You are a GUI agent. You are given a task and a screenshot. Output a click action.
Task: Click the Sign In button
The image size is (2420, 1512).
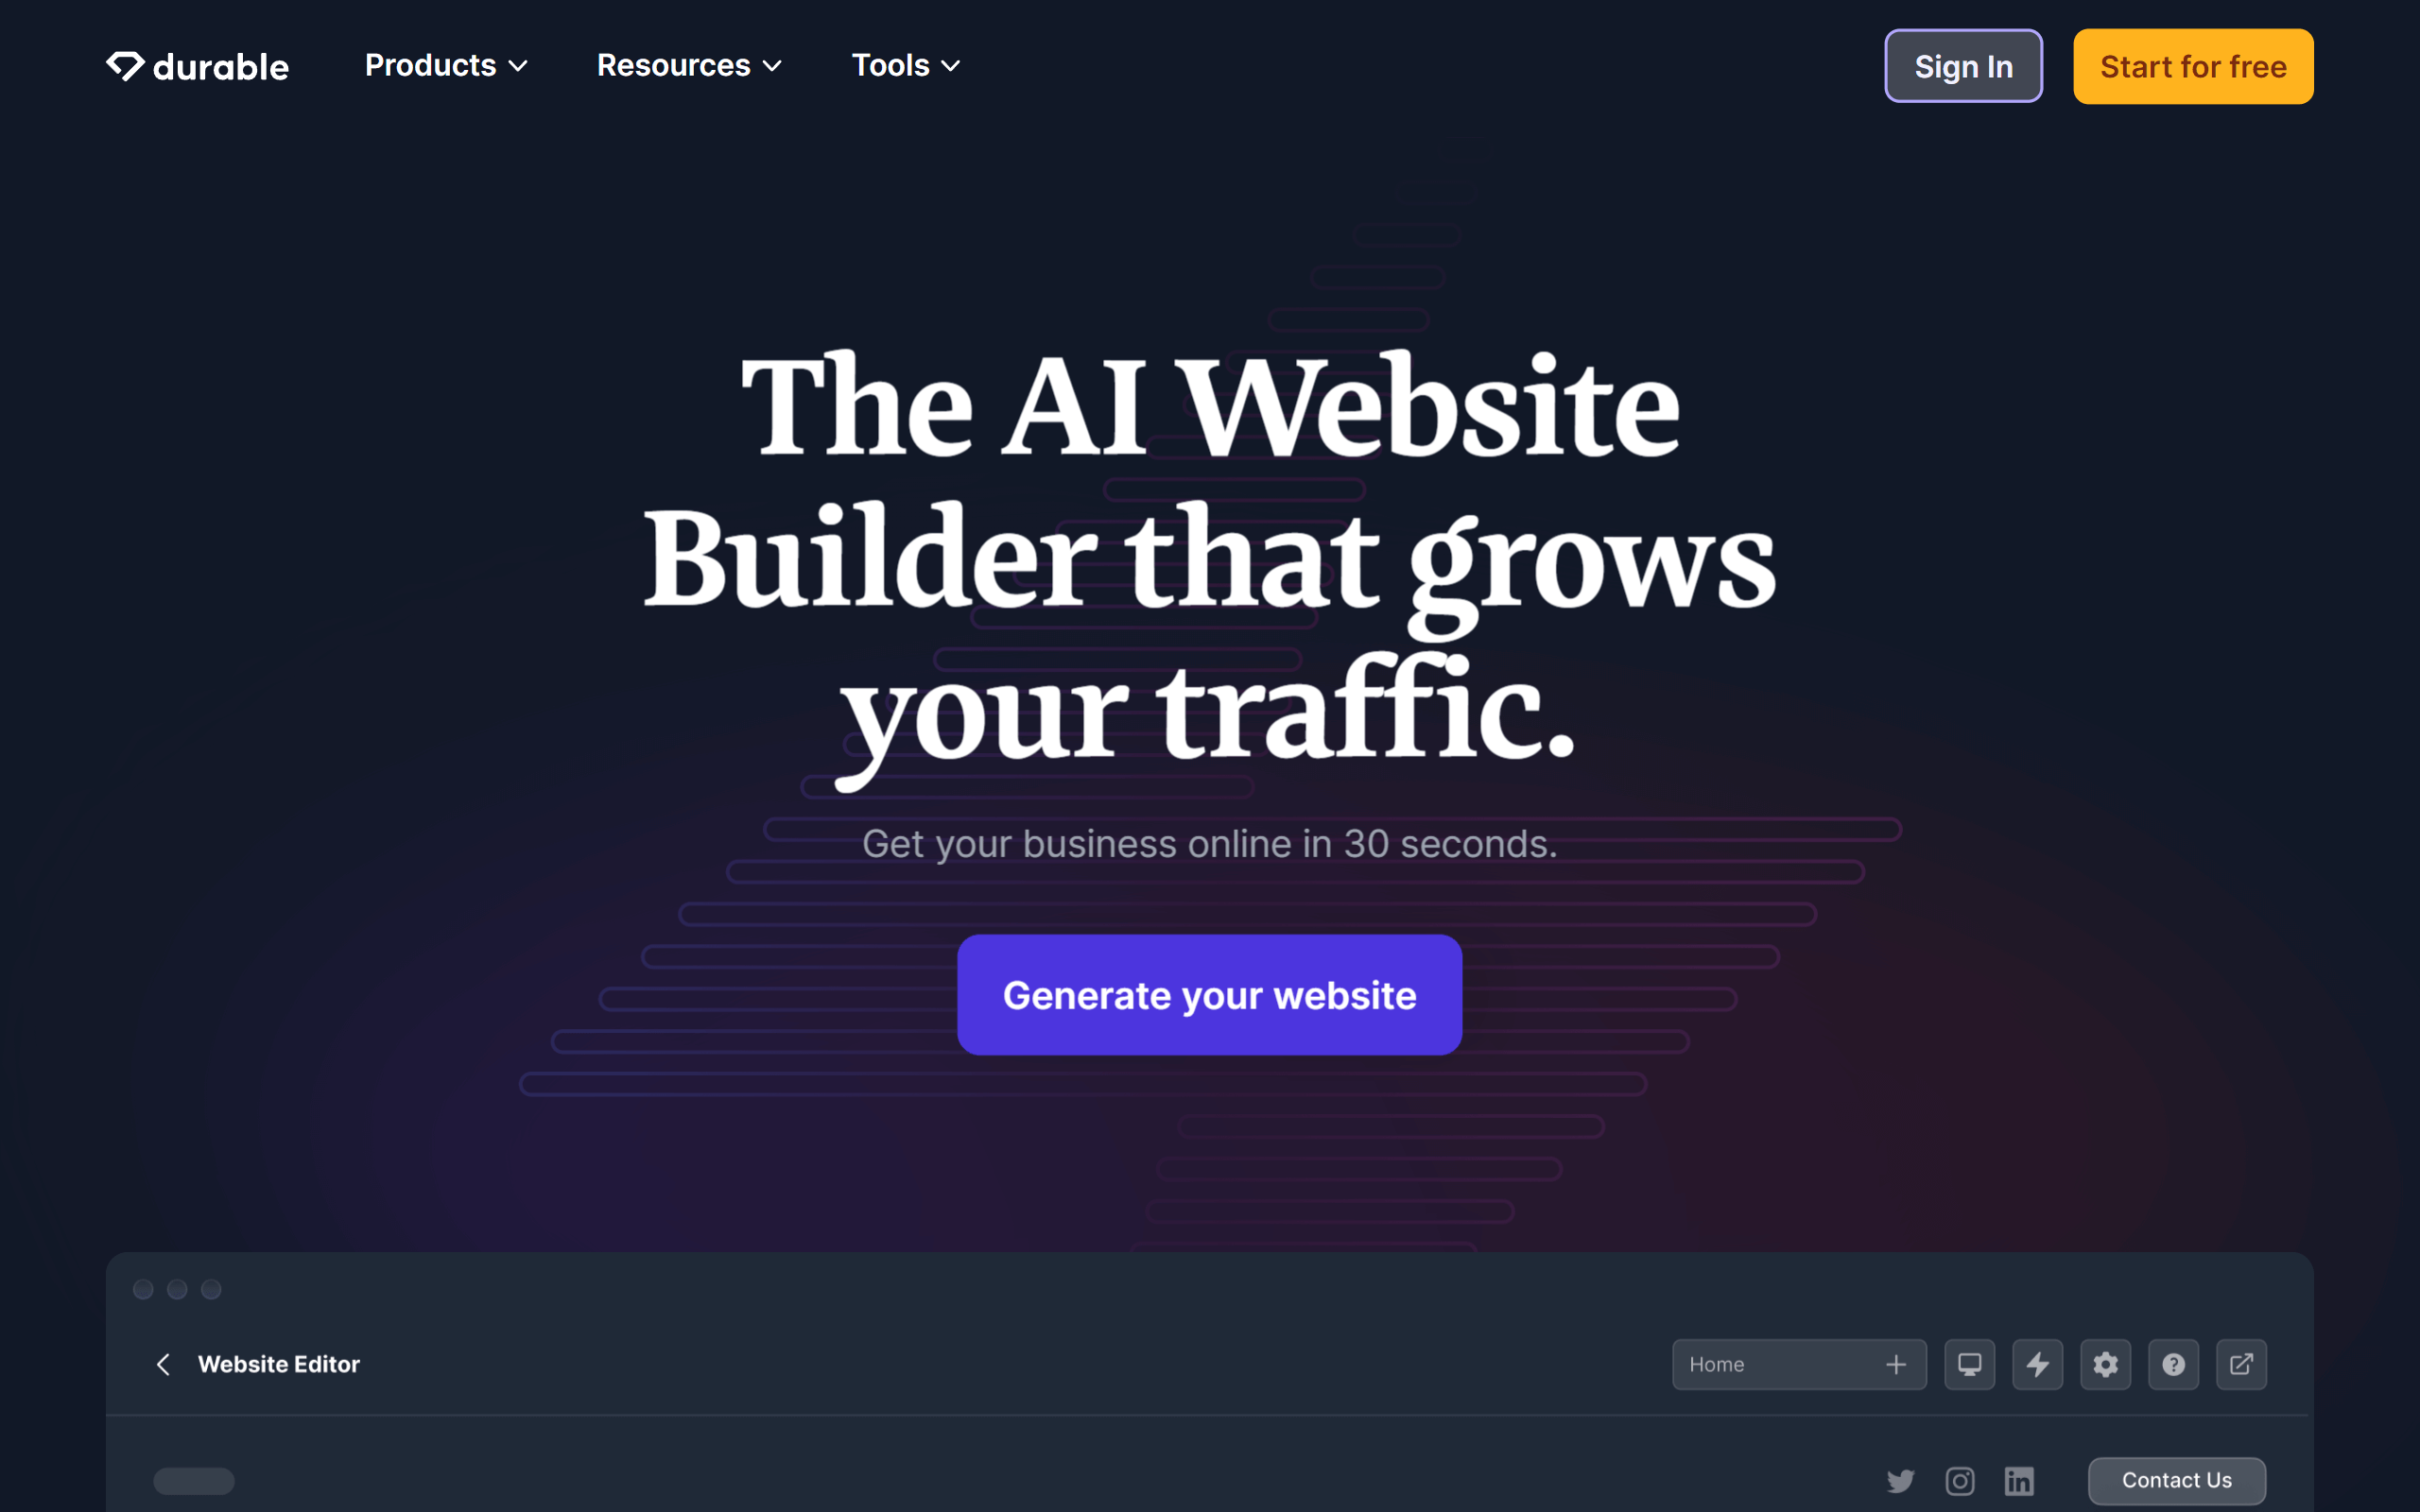coord(1963,66)
